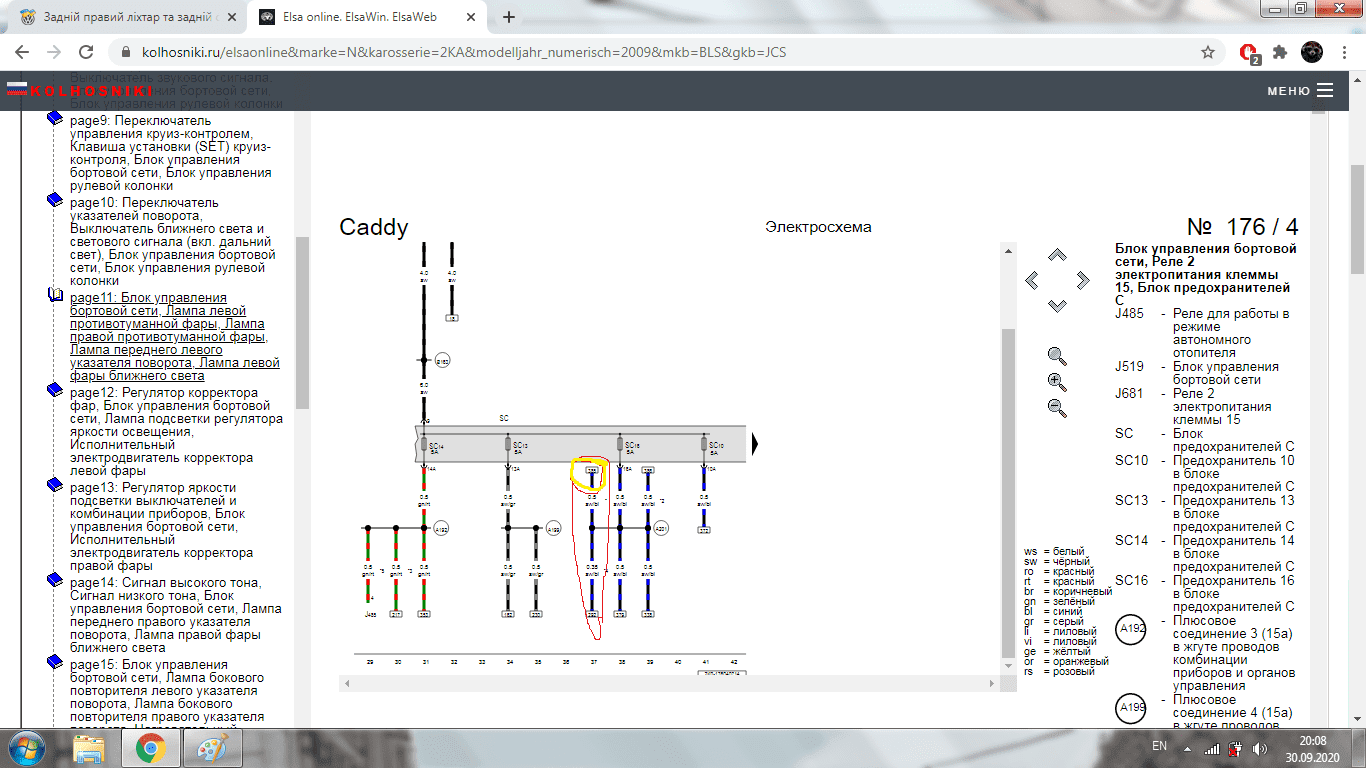This screenshot has height=768, width=1366.
Task: View site security info via padlock icon
Action: click(125, 52)
